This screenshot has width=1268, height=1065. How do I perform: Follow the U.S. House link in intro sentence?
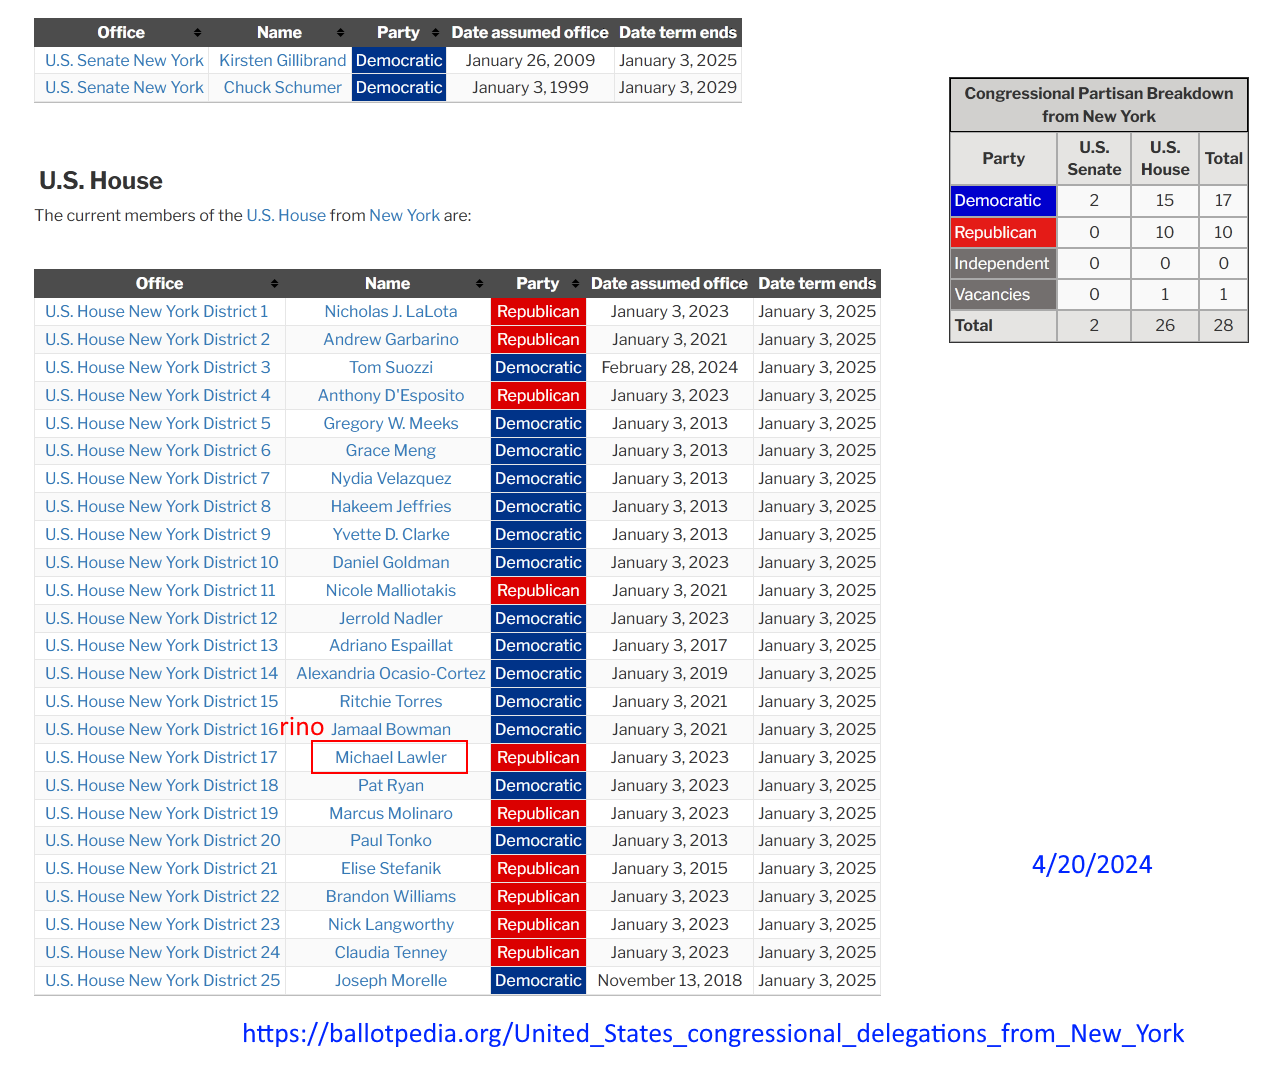pyautogui.click(x=286, y=216)
